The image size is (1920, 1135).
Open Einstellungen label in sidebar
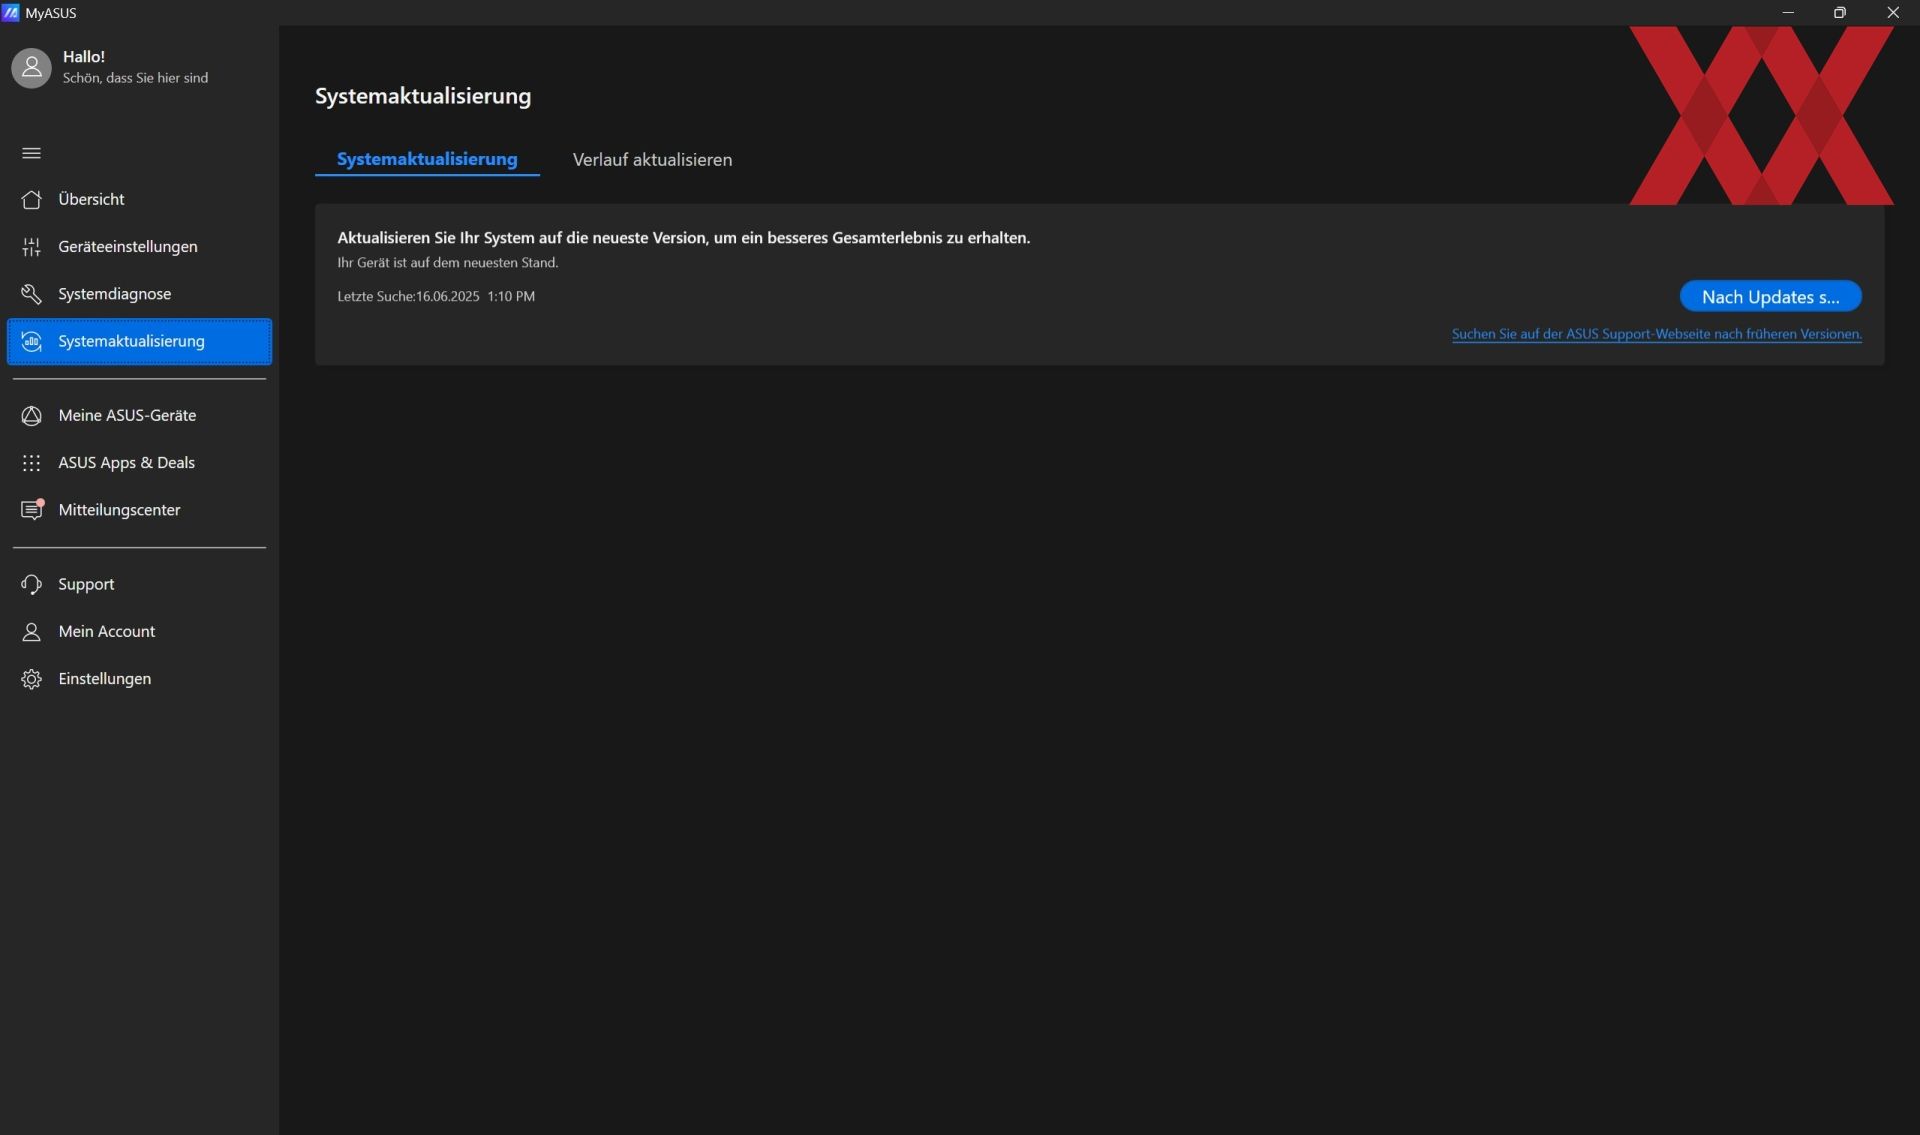click(x=105, y=679)
